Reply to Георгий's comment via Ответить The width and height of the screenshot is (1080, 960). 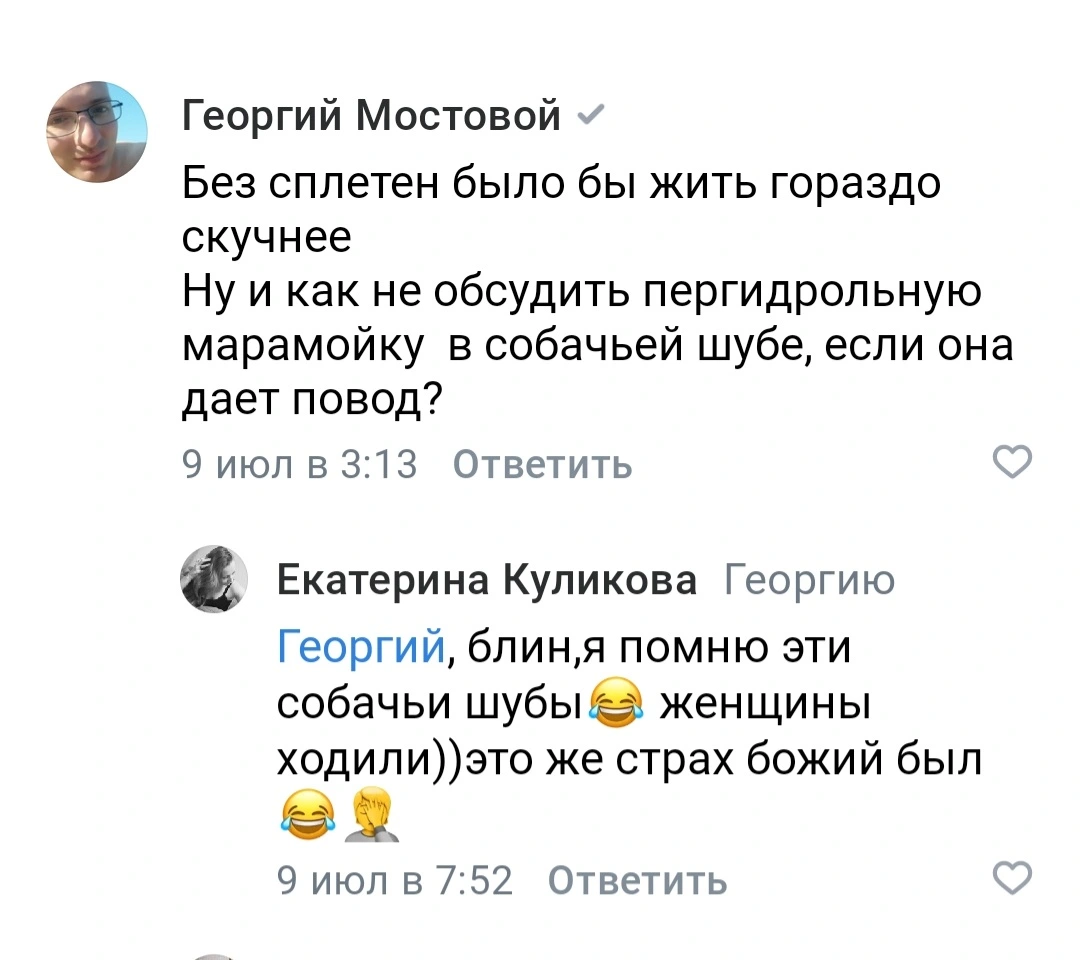541,463
